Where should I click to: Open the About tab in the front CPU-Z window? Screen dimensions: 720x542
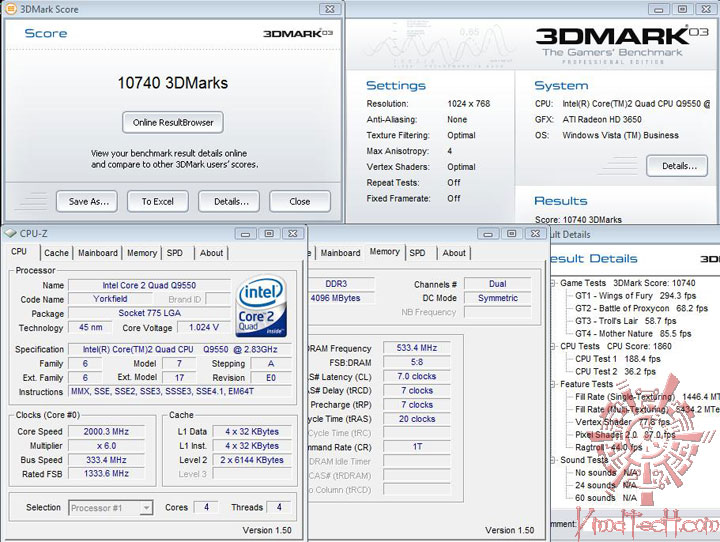click(211, 253)
